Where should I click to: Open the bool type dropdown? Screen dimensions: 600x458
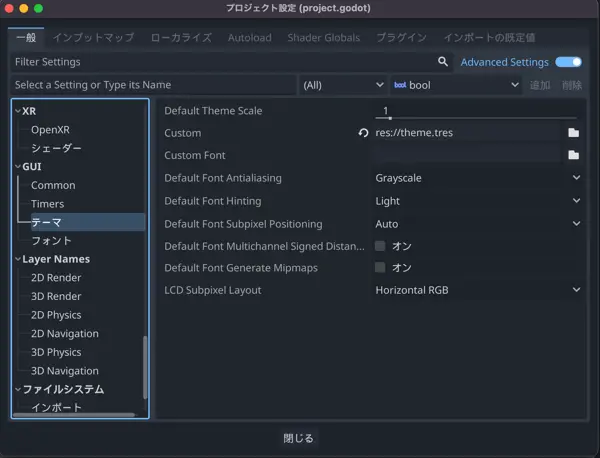[x=457, y=85]
